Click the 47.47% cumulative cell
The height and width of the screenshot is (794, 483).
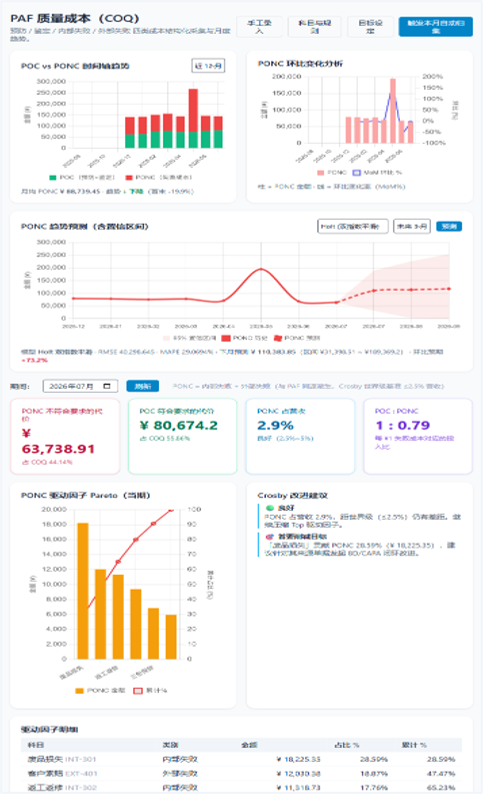click(x=441, y=773)
